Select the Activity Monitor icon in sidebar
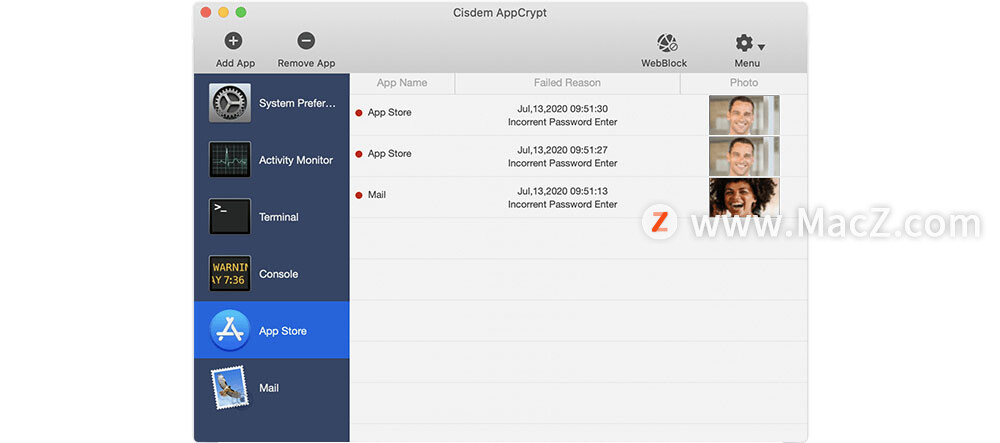The height and width of the screenshot is (443, 1000). pyautogui.click(x=230, y=159)
